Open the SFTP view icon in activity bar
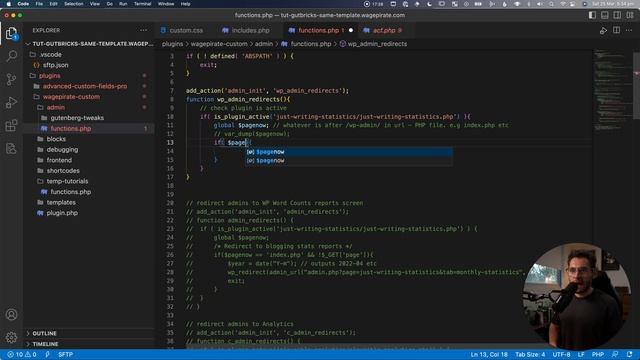Screen dimensions: 640x360 tap(11, 148)
